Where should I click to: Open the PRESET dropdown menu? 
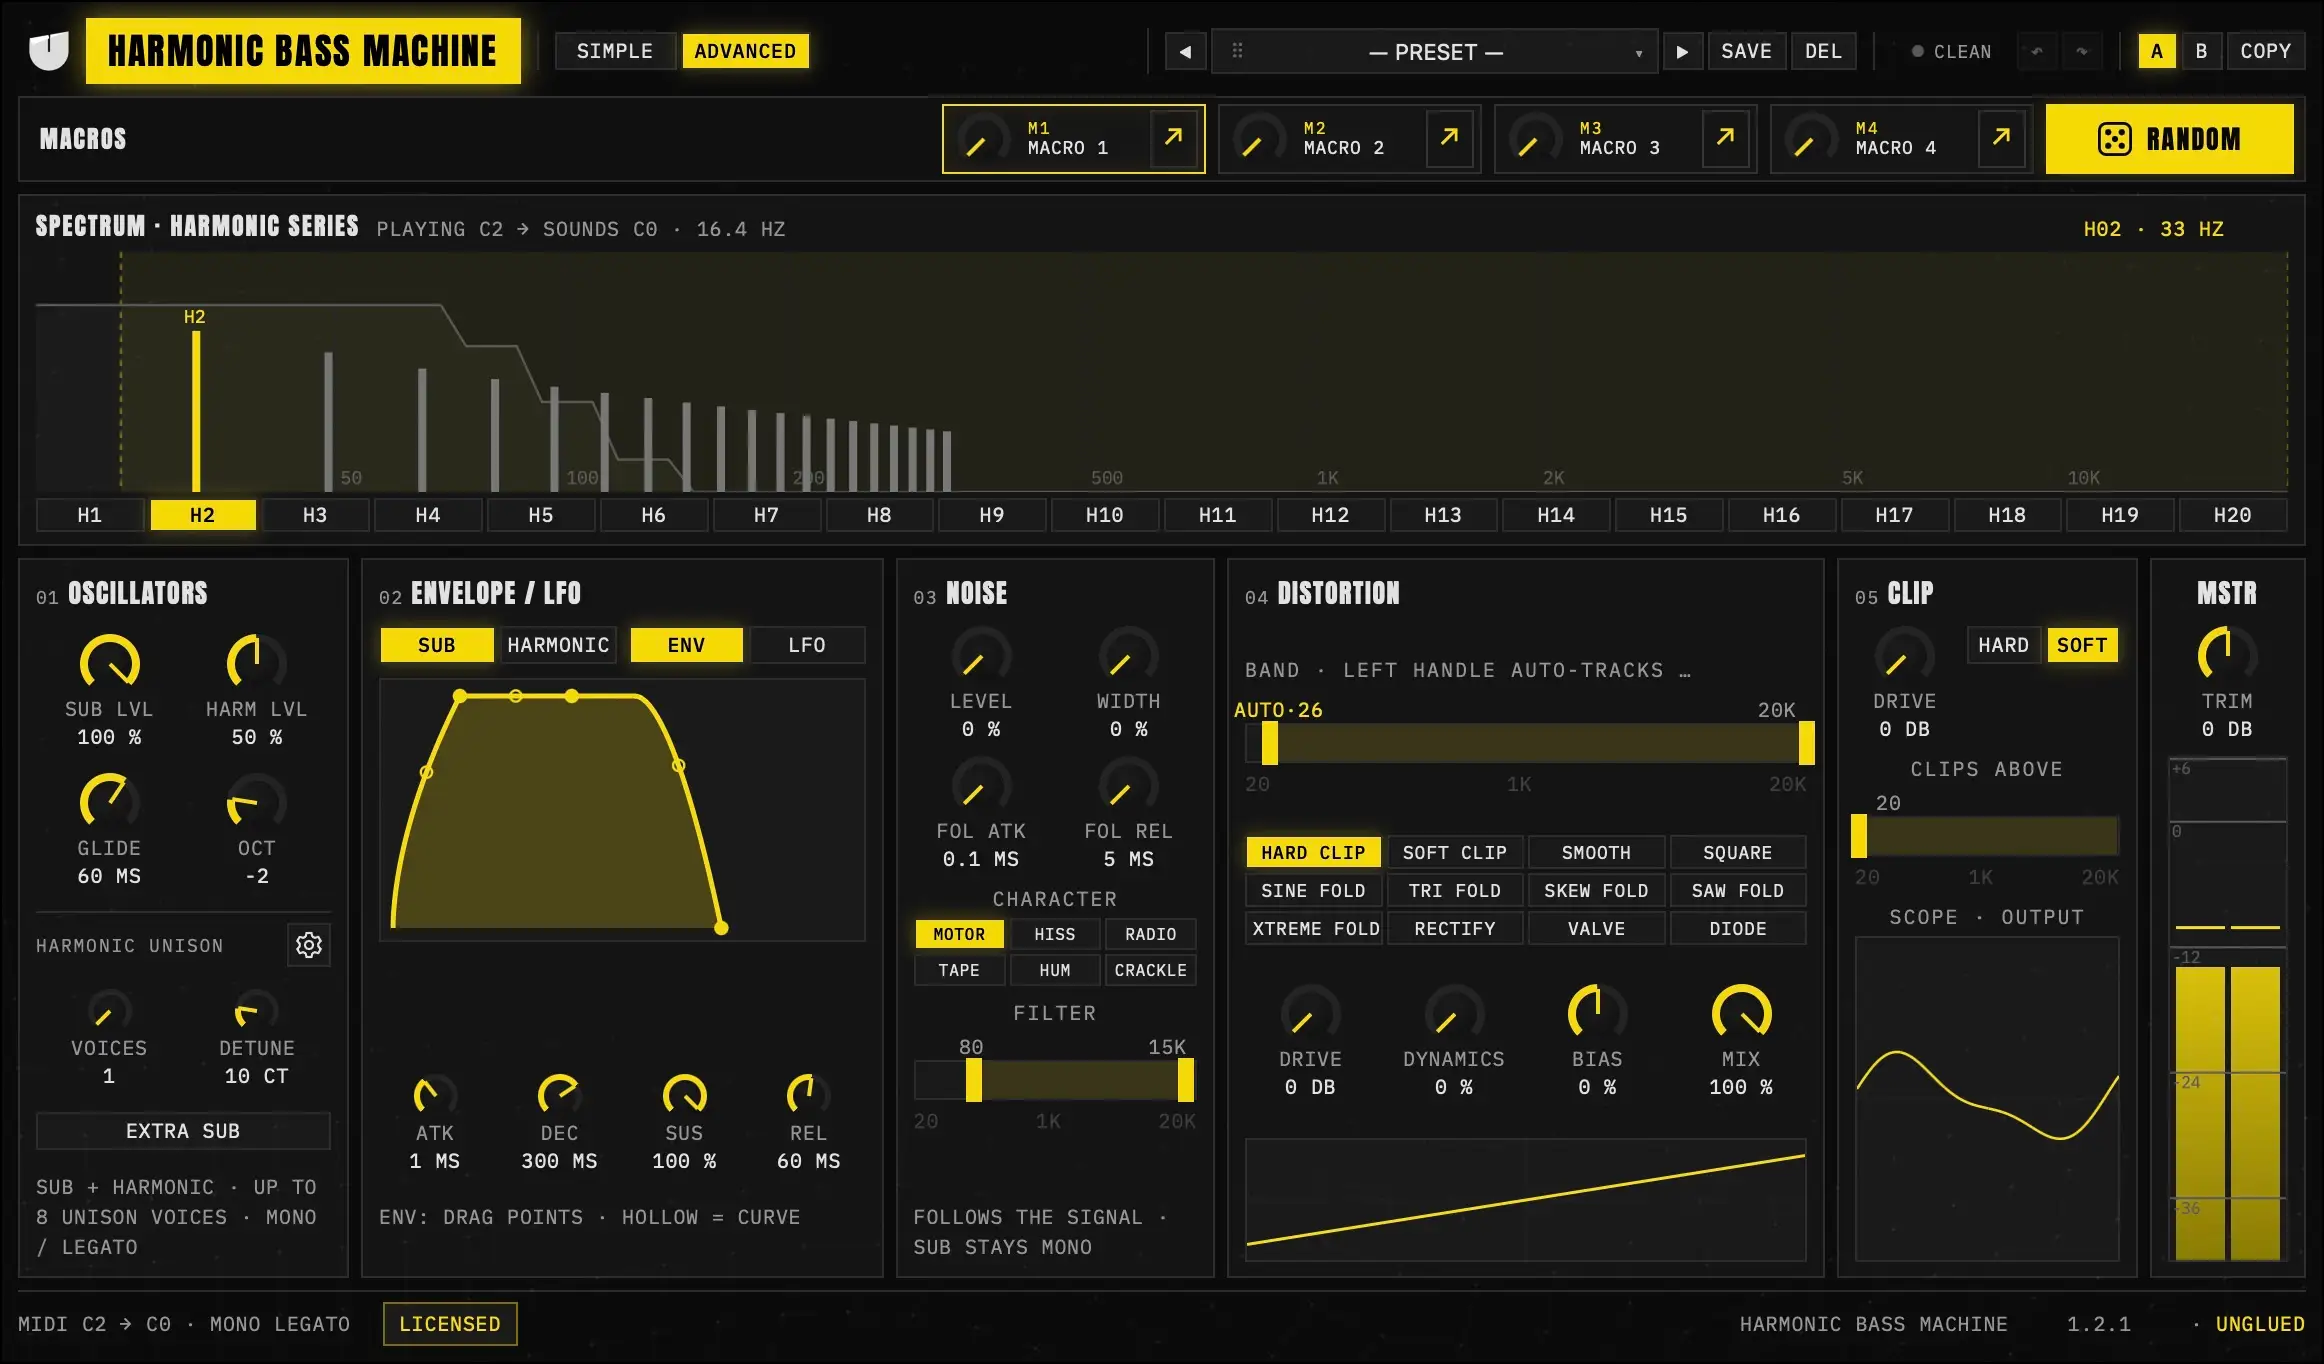(1434, 51)
